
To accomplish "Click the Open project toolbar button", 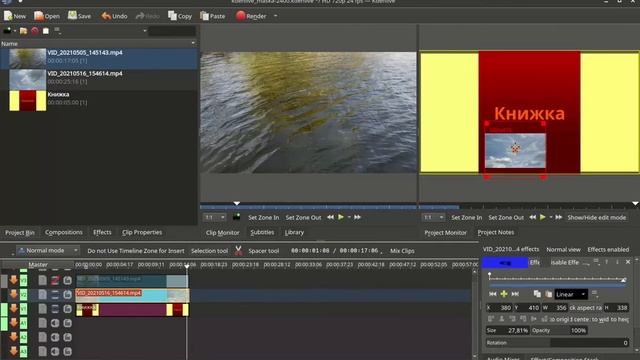I will (47, 16).
